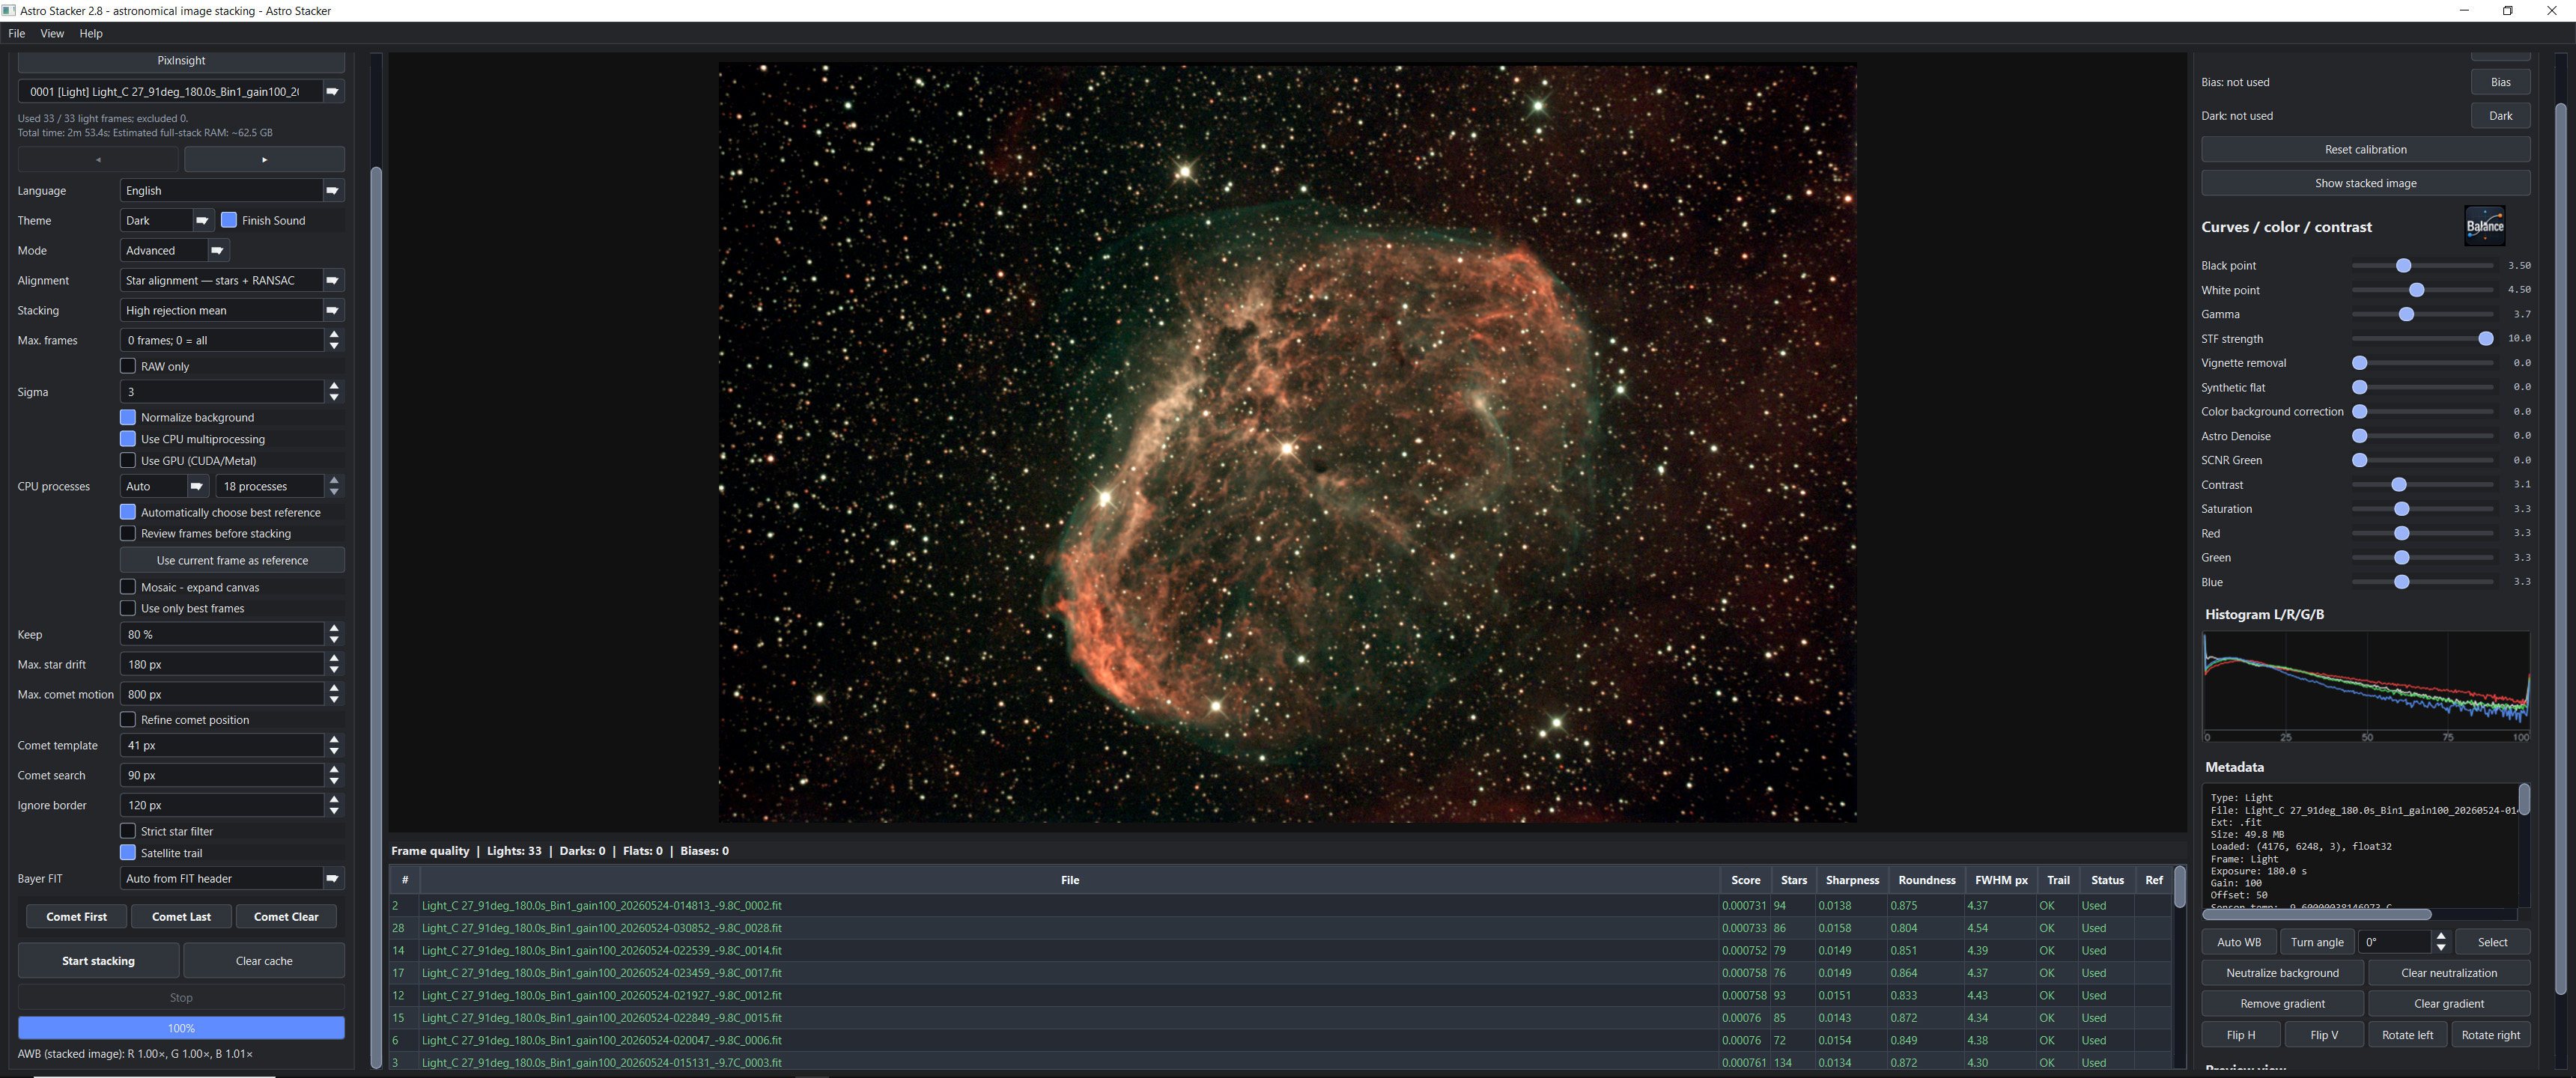2576x1078 pixels.
Task: Click the Remove gradient button
Action: [2282, 1004]
